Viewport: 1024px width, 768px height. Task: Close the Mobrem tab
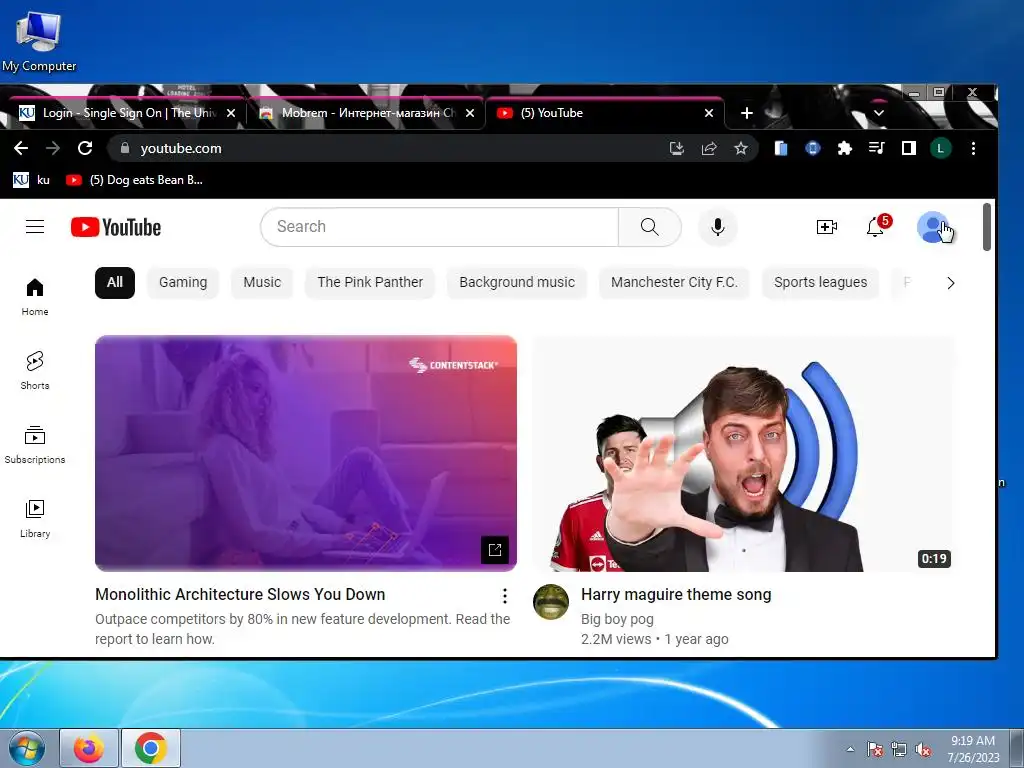[470, 113]
